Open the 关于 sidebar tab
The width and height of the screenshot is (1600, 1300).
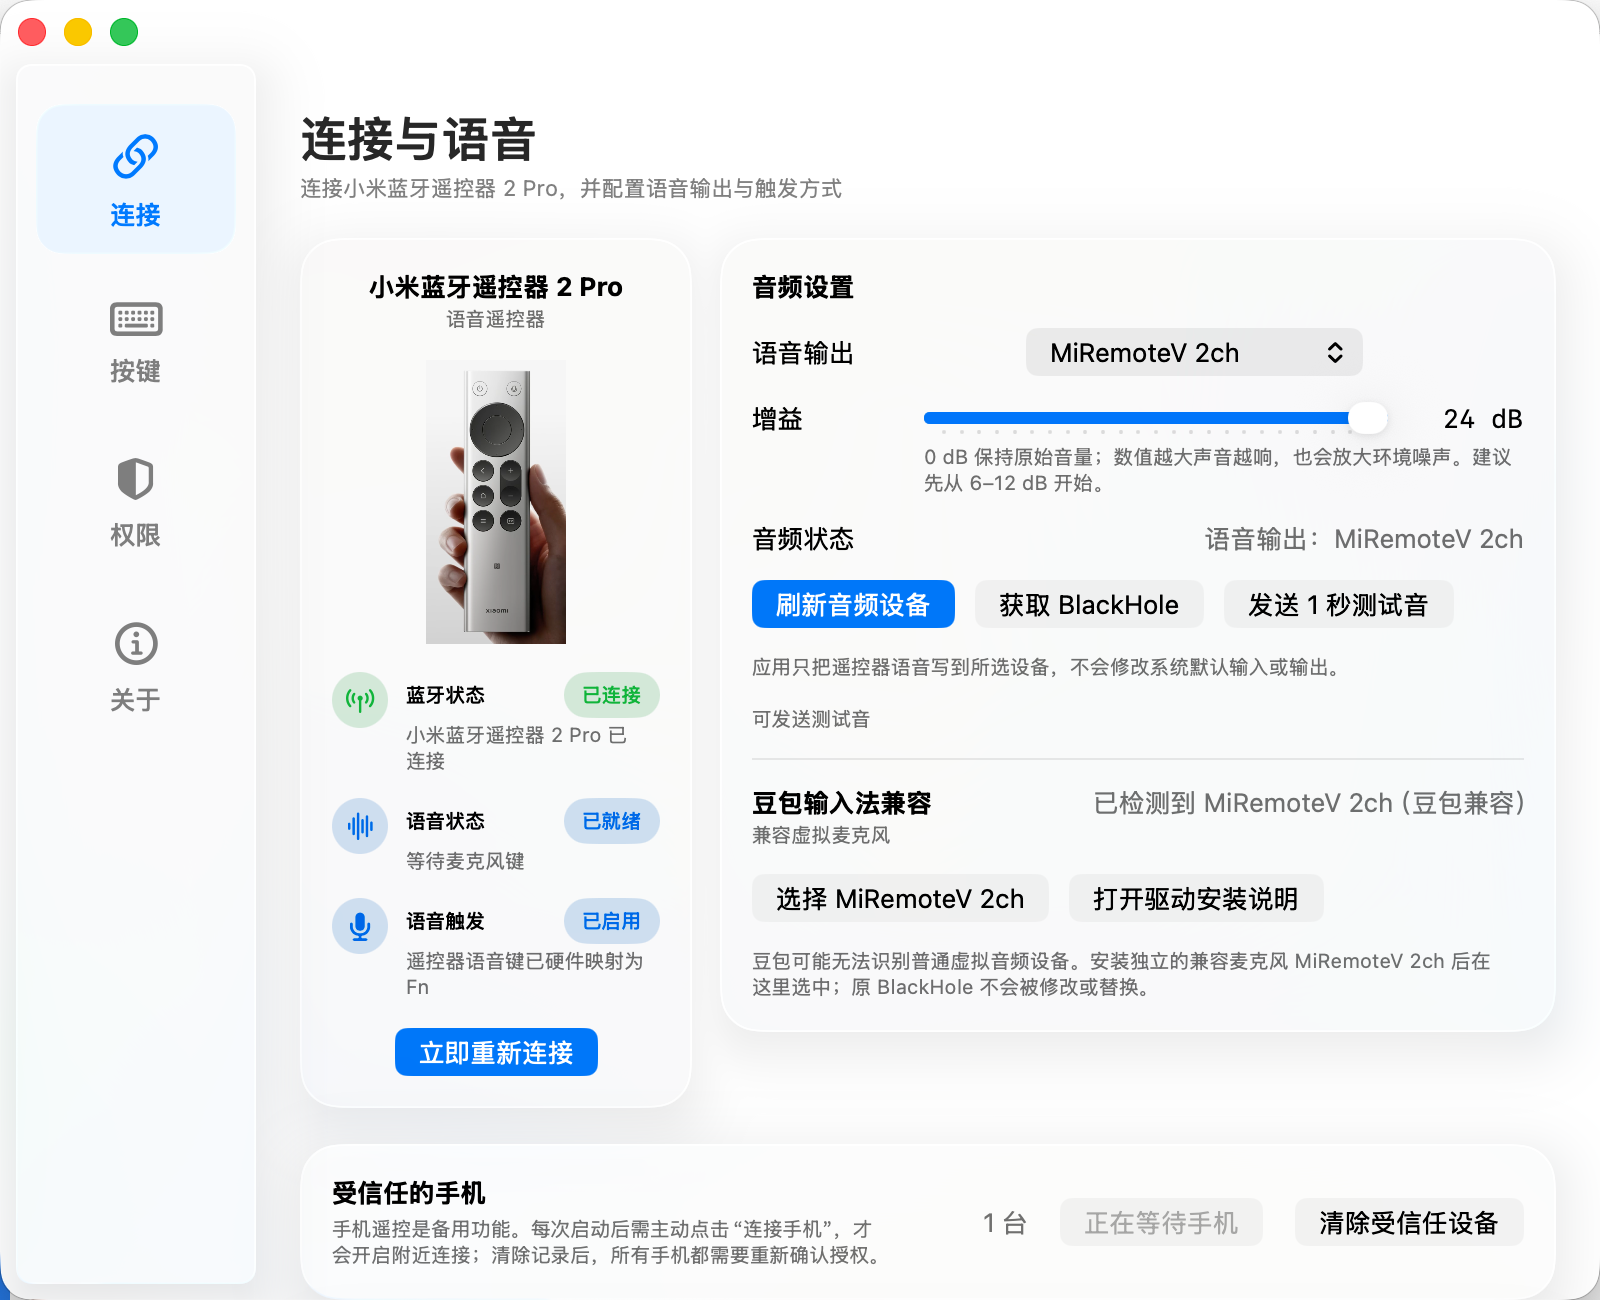[x=136, y=667]
